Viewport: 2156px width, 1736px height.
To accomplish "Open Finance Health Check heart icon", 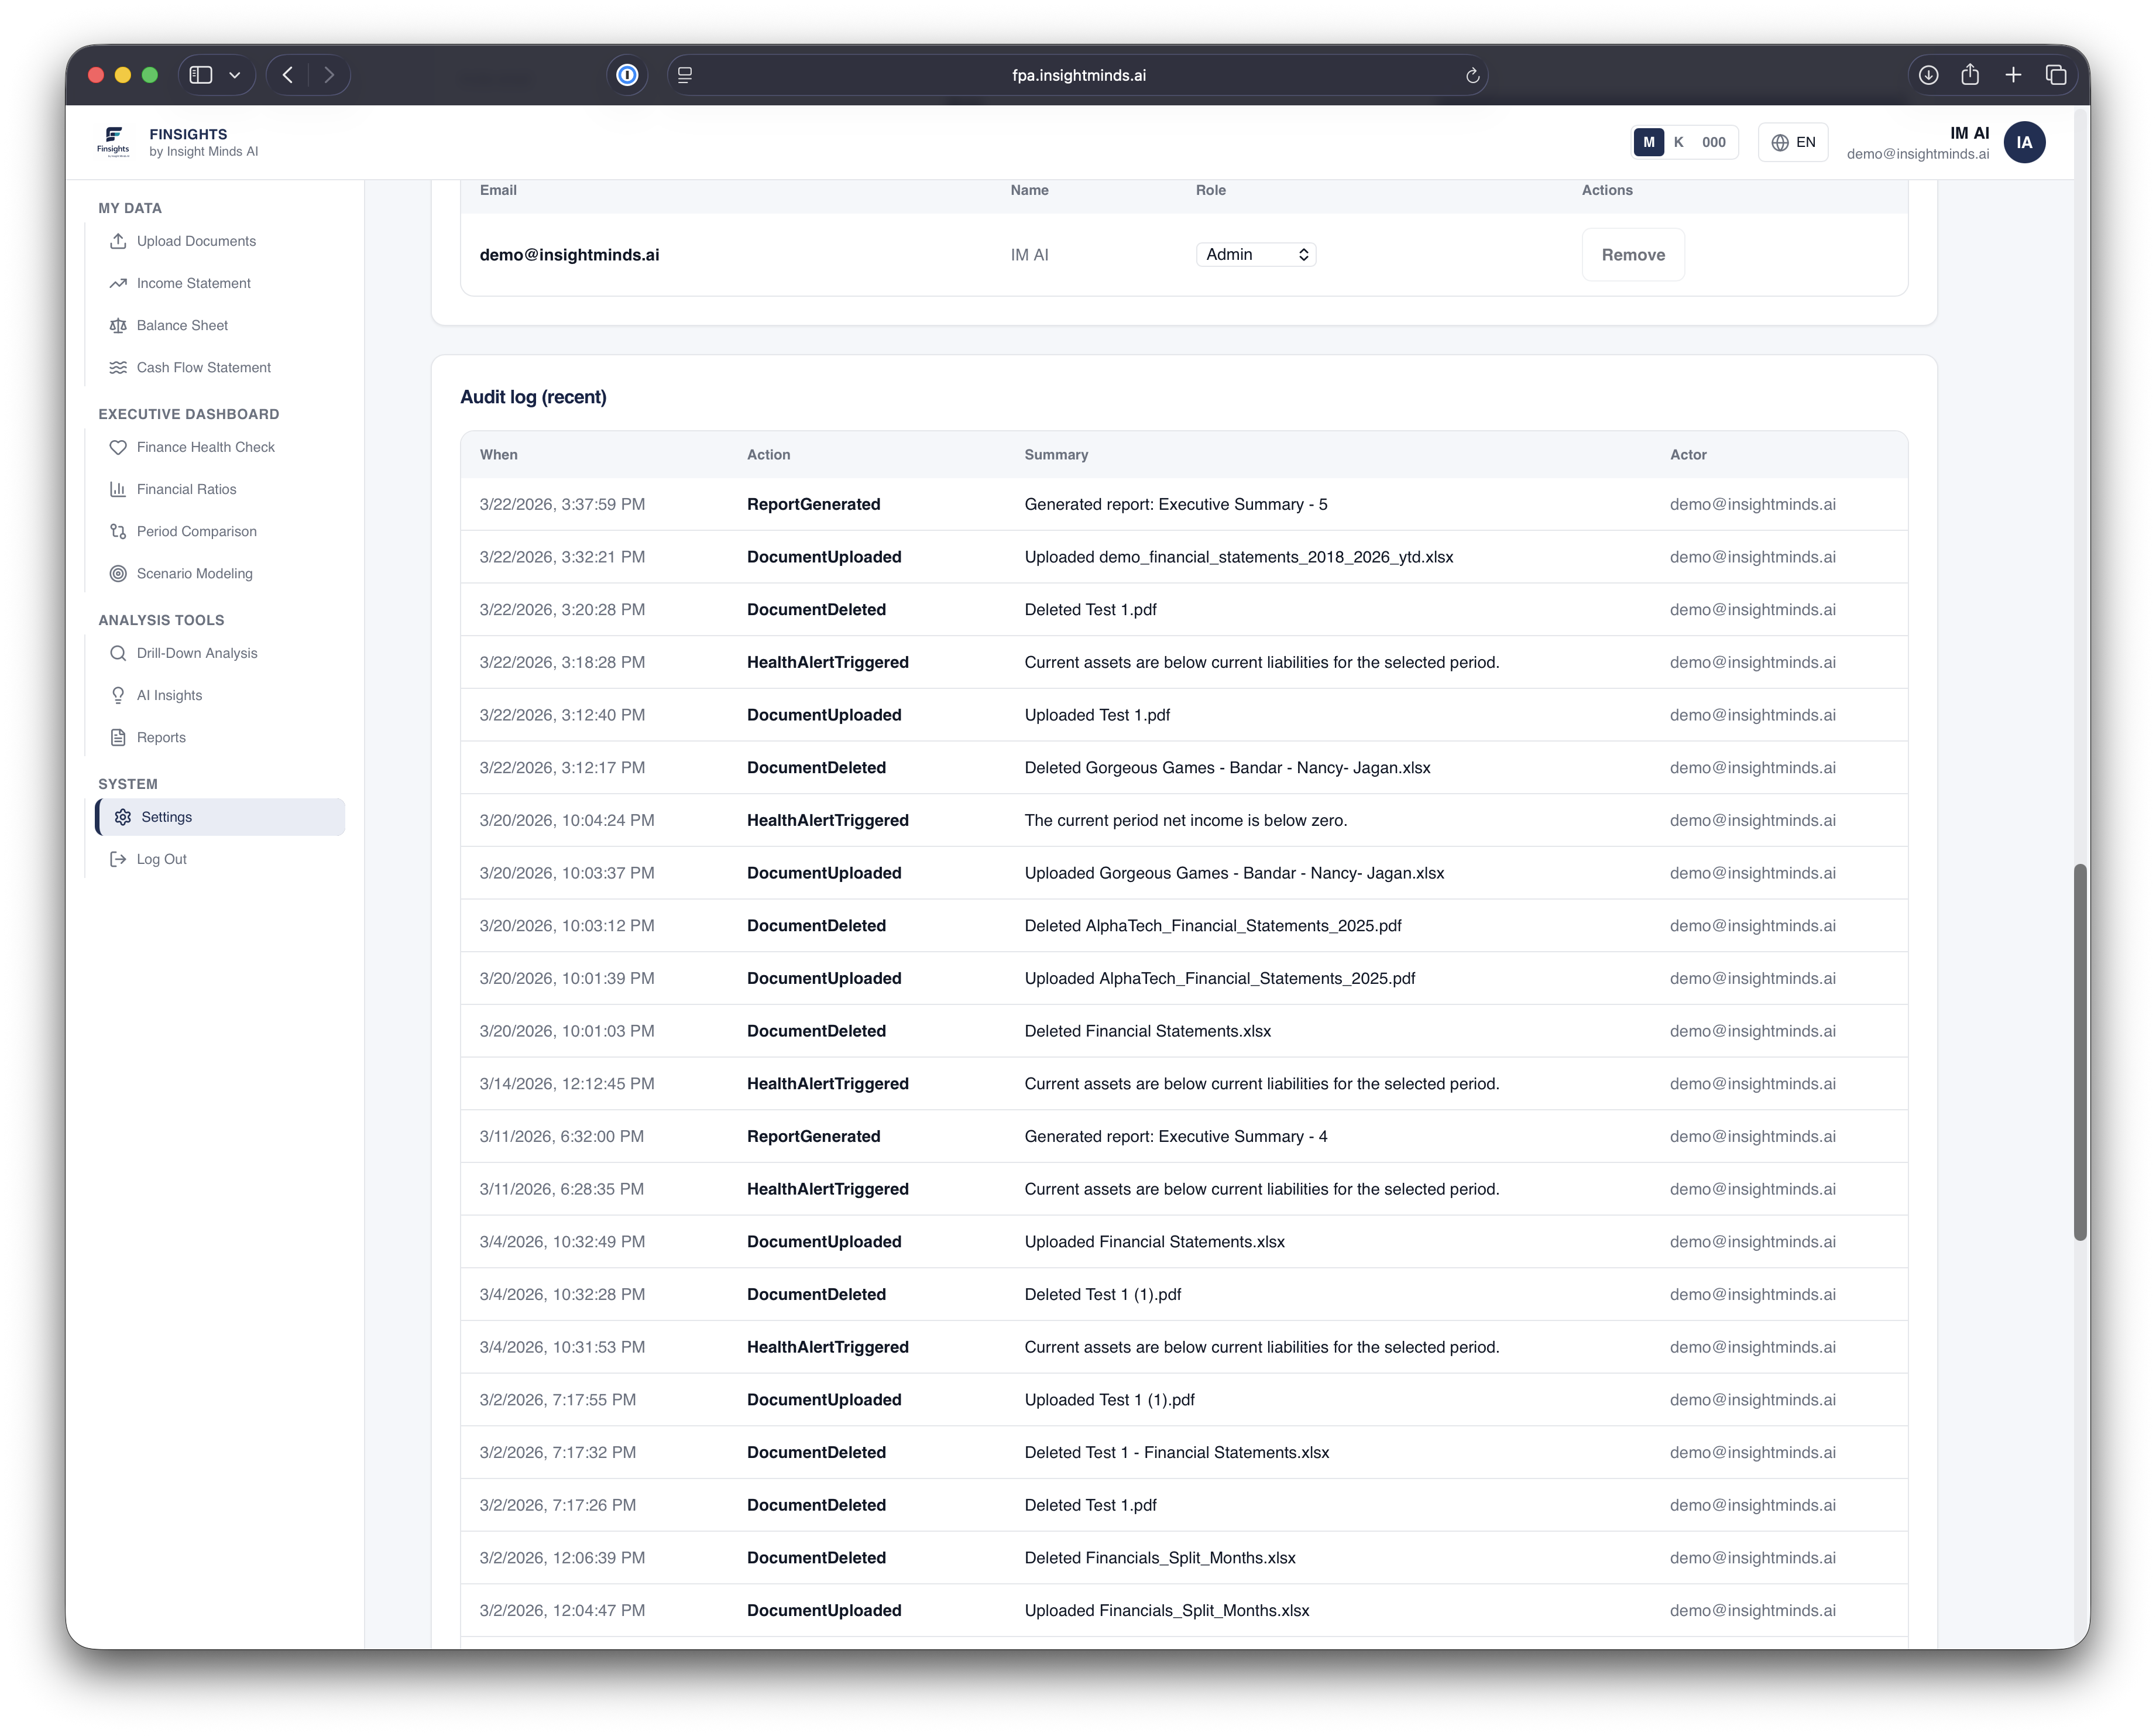I will point(119,447).
